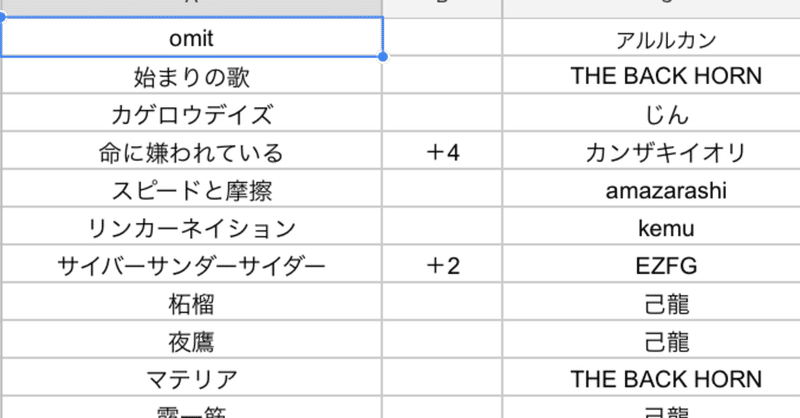Screen dimensions: 800x418
Task: Click the 命に嫌われている song cell
Action: coord(192,152)
